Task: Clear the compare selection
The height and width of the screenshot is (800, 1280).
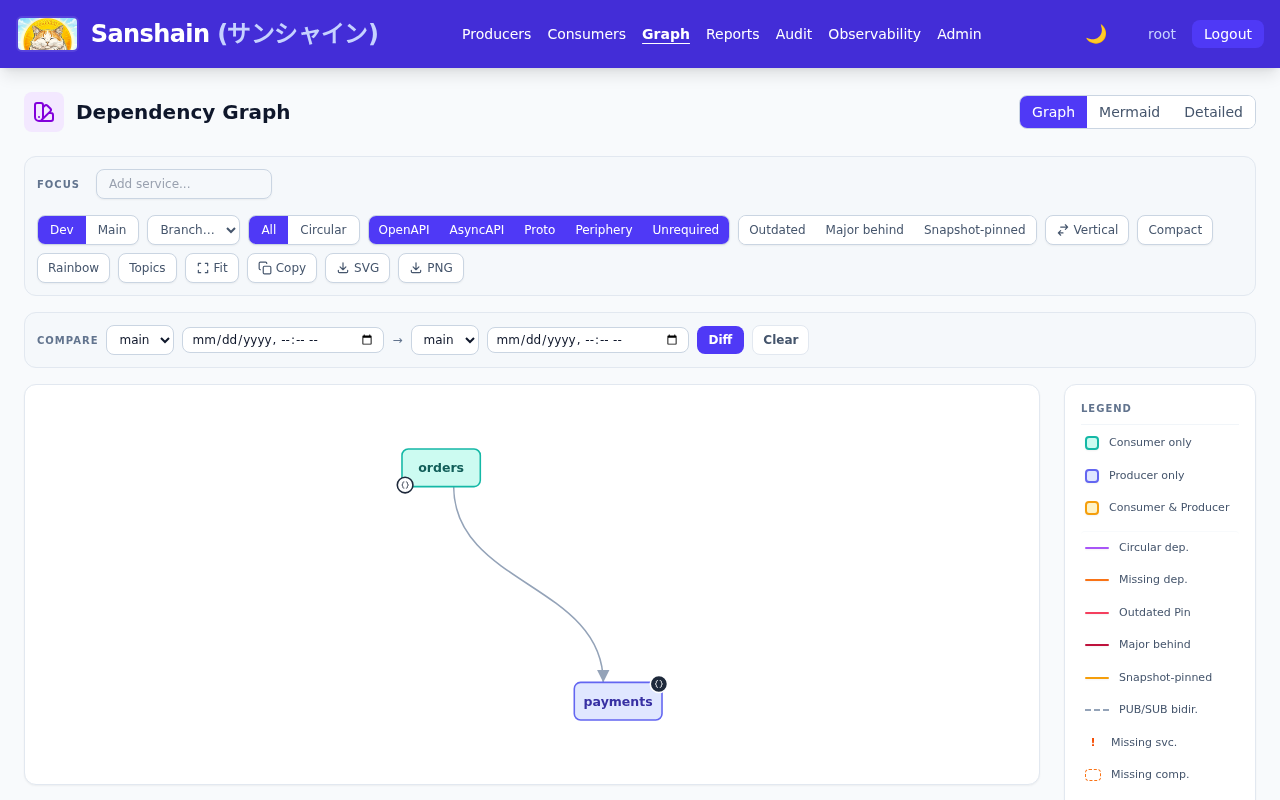Action: point(781,340)
